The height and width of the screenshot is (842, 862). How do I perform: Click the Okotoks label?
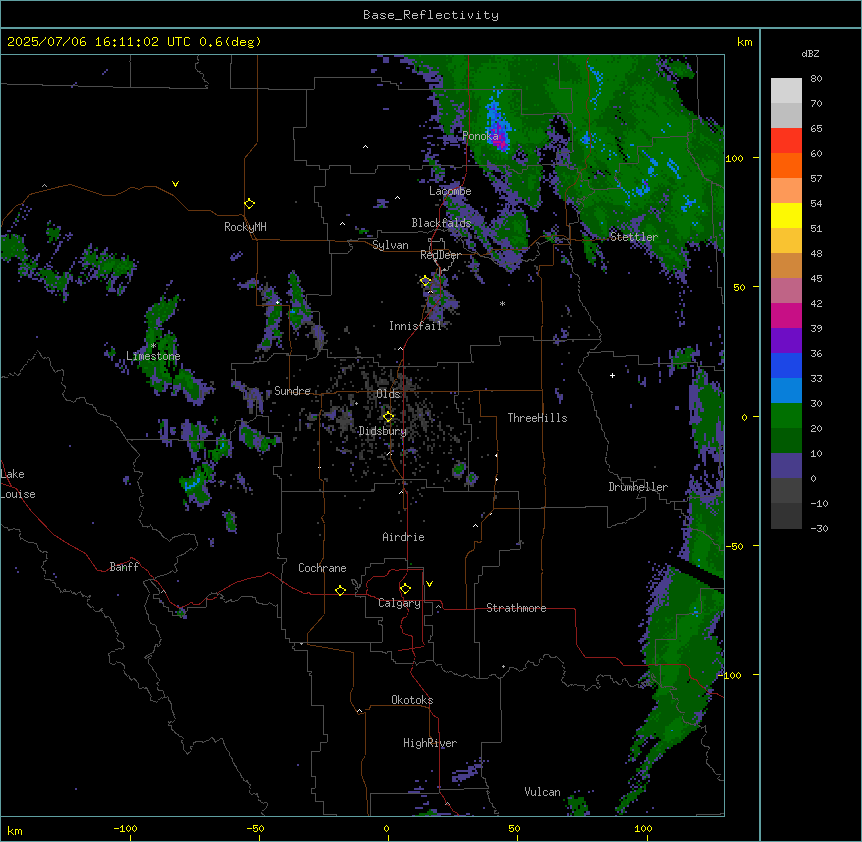[x=412, y=700]
